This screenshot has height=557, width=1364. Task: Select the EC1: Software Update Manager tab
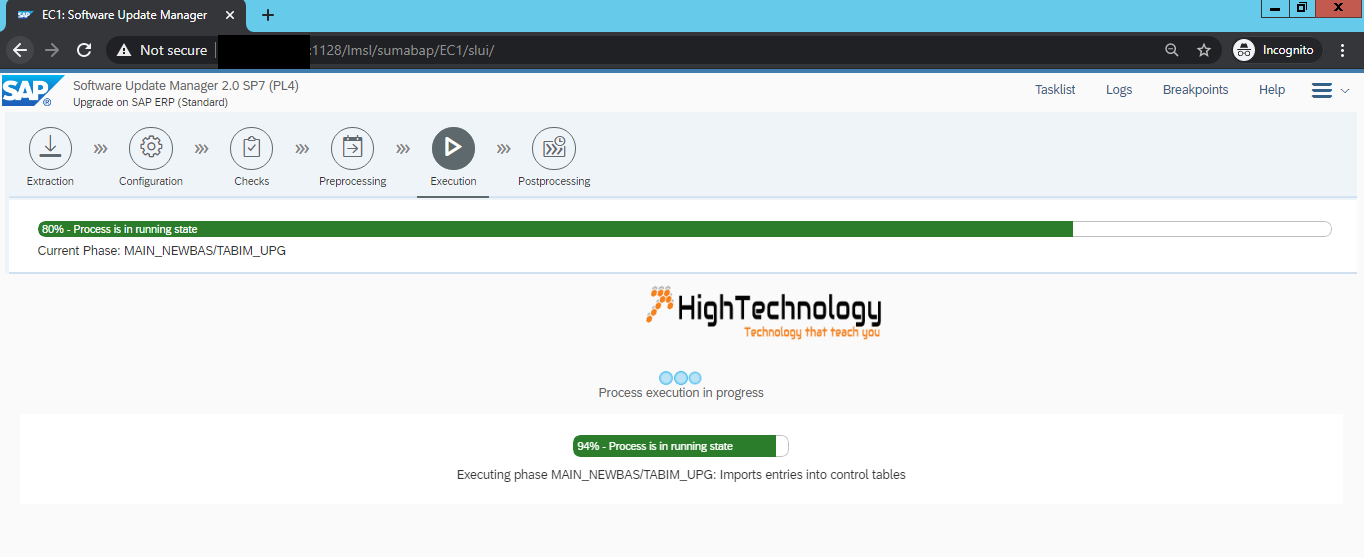pos(127,15)
